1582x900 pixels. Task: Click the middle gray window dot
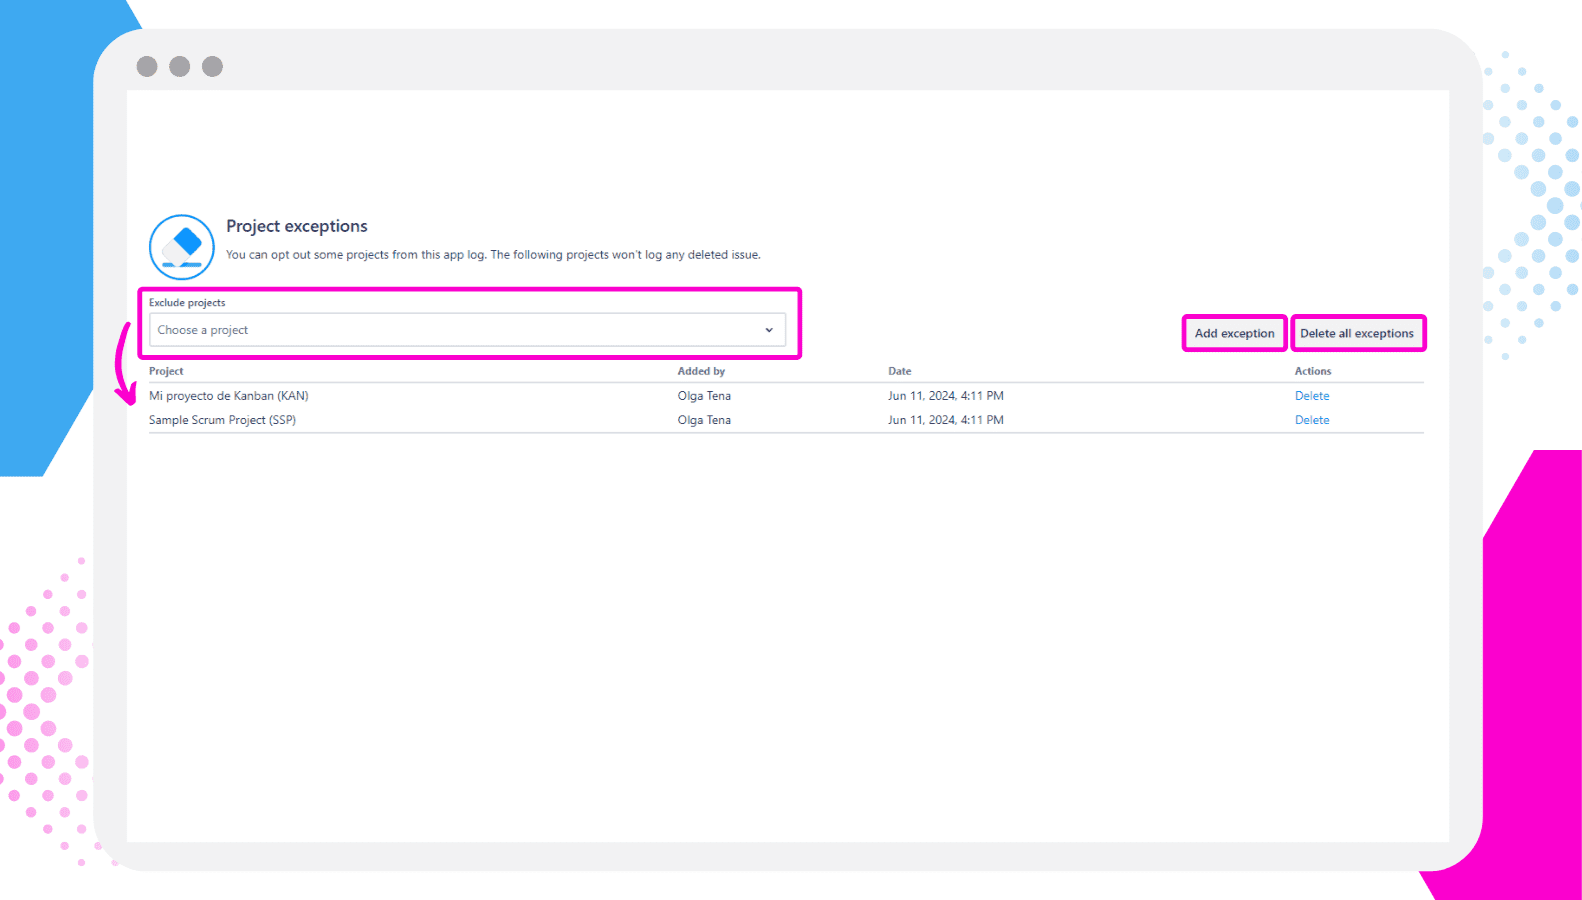(x=180, y=66)
